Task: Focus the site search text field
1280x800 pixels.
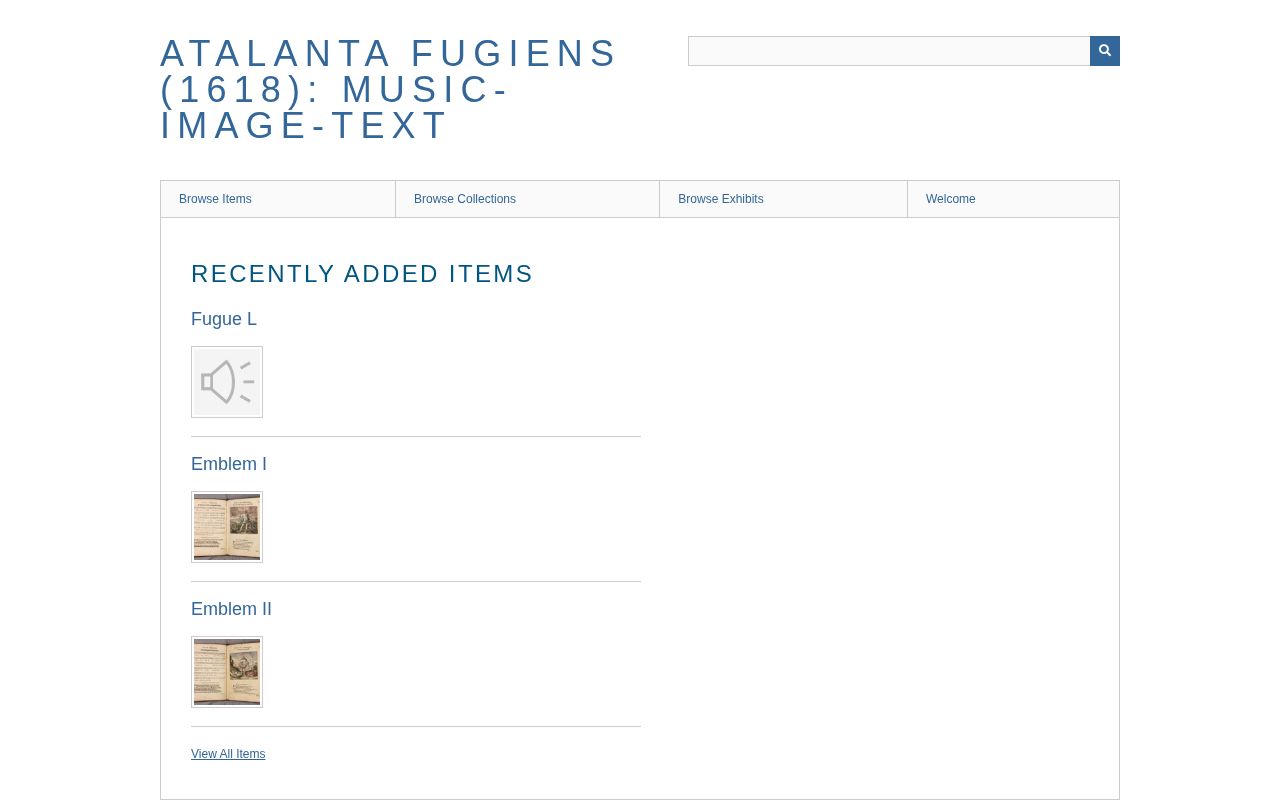Action: click(x=889, y=51)
